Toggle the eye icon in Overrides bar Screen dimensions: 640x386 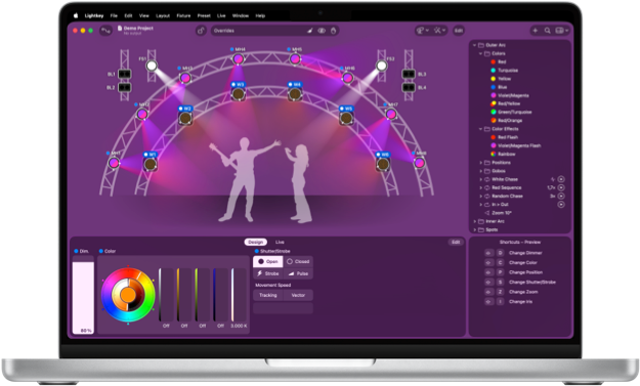click(x=322, y=31)
